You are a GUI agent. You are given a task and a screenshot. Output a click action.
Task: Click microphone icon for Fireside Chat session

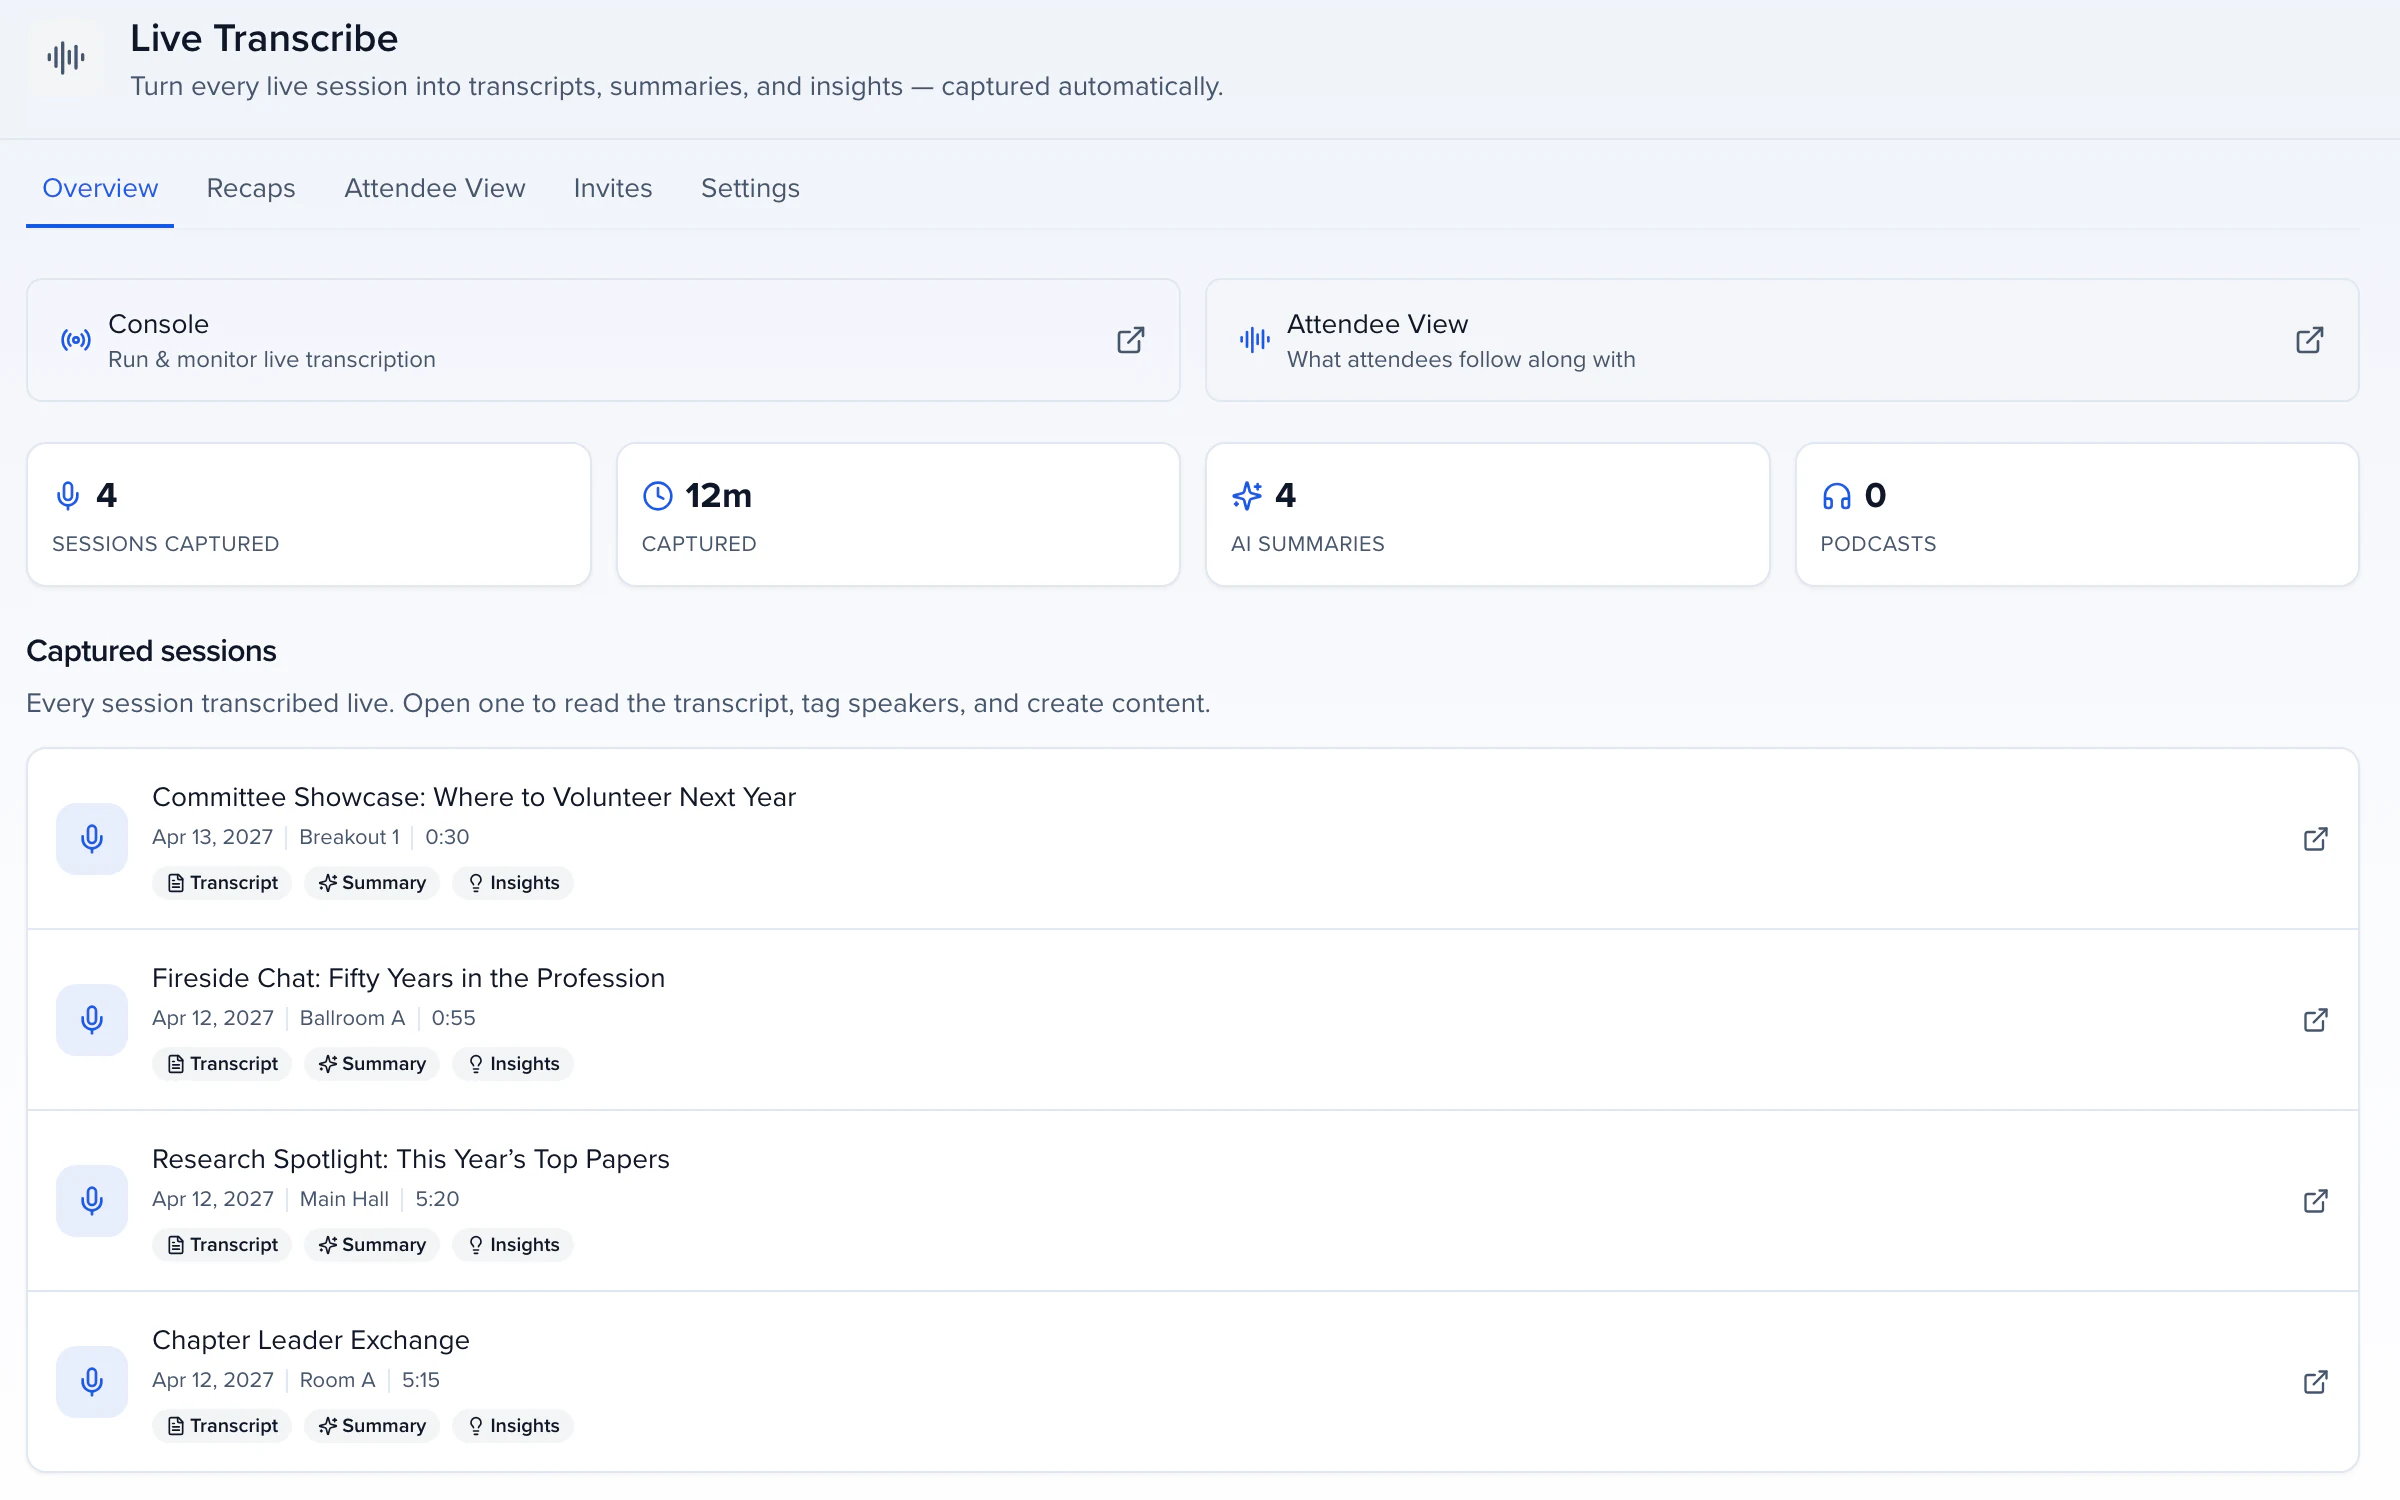coord(92,1020)
